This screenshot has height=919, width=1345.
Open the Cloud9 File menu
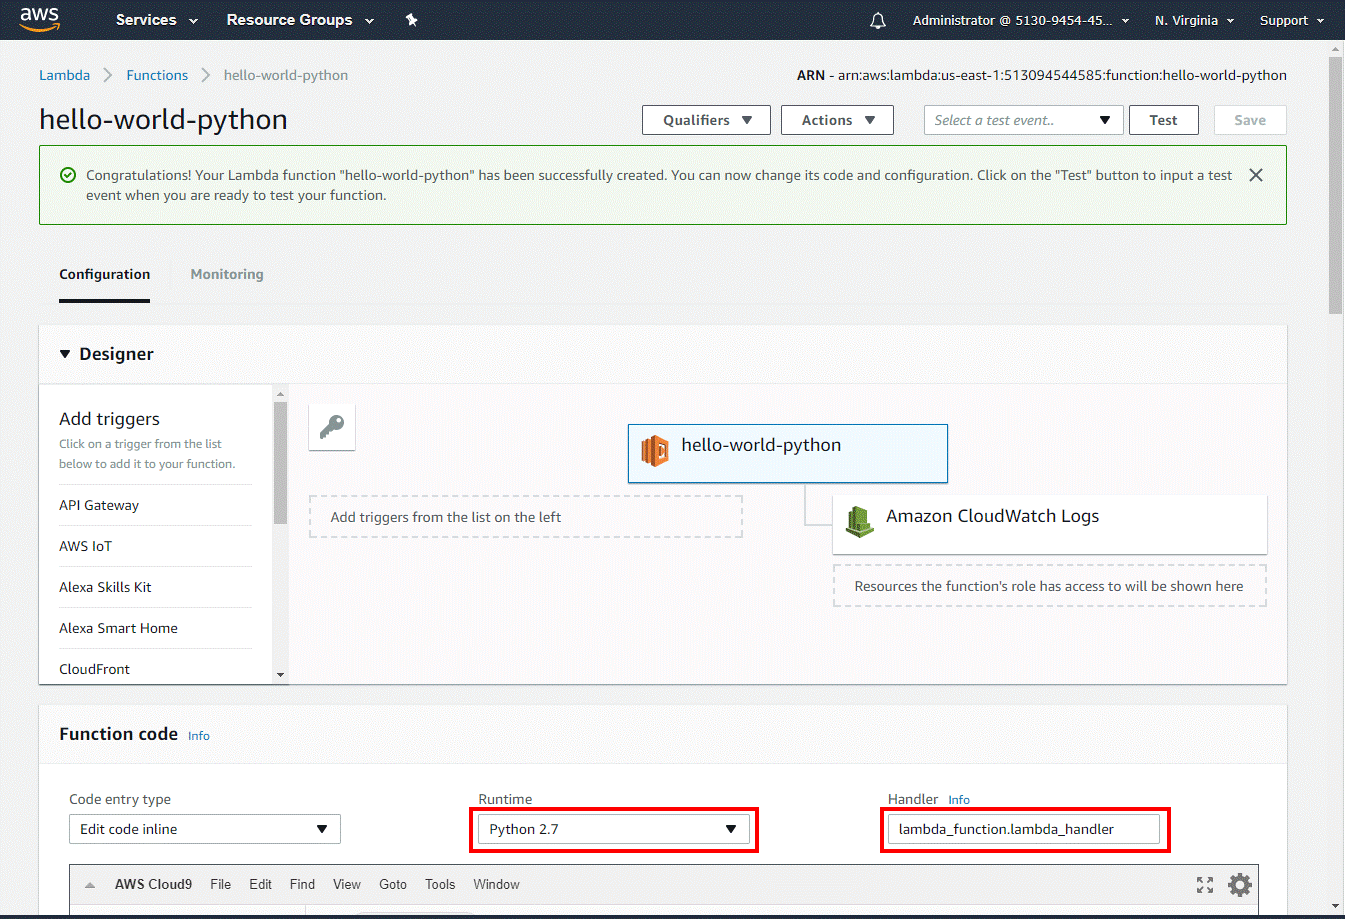221,884
